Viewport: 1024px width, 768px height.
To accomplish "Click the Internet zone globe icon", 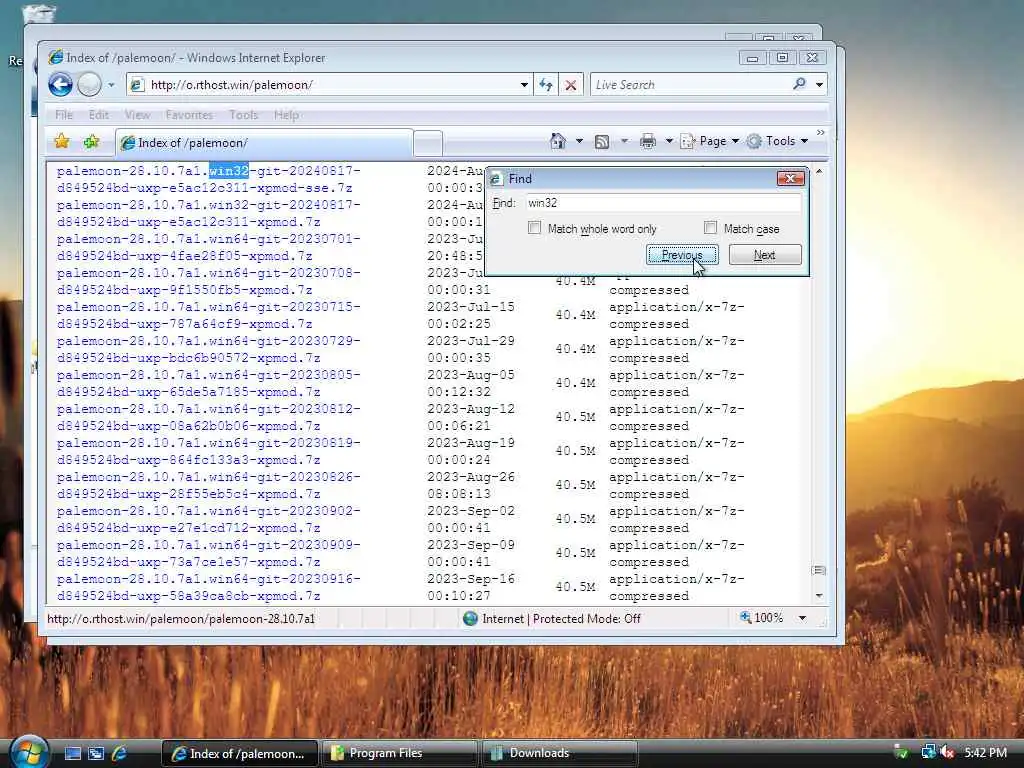I will coord(470,618).
